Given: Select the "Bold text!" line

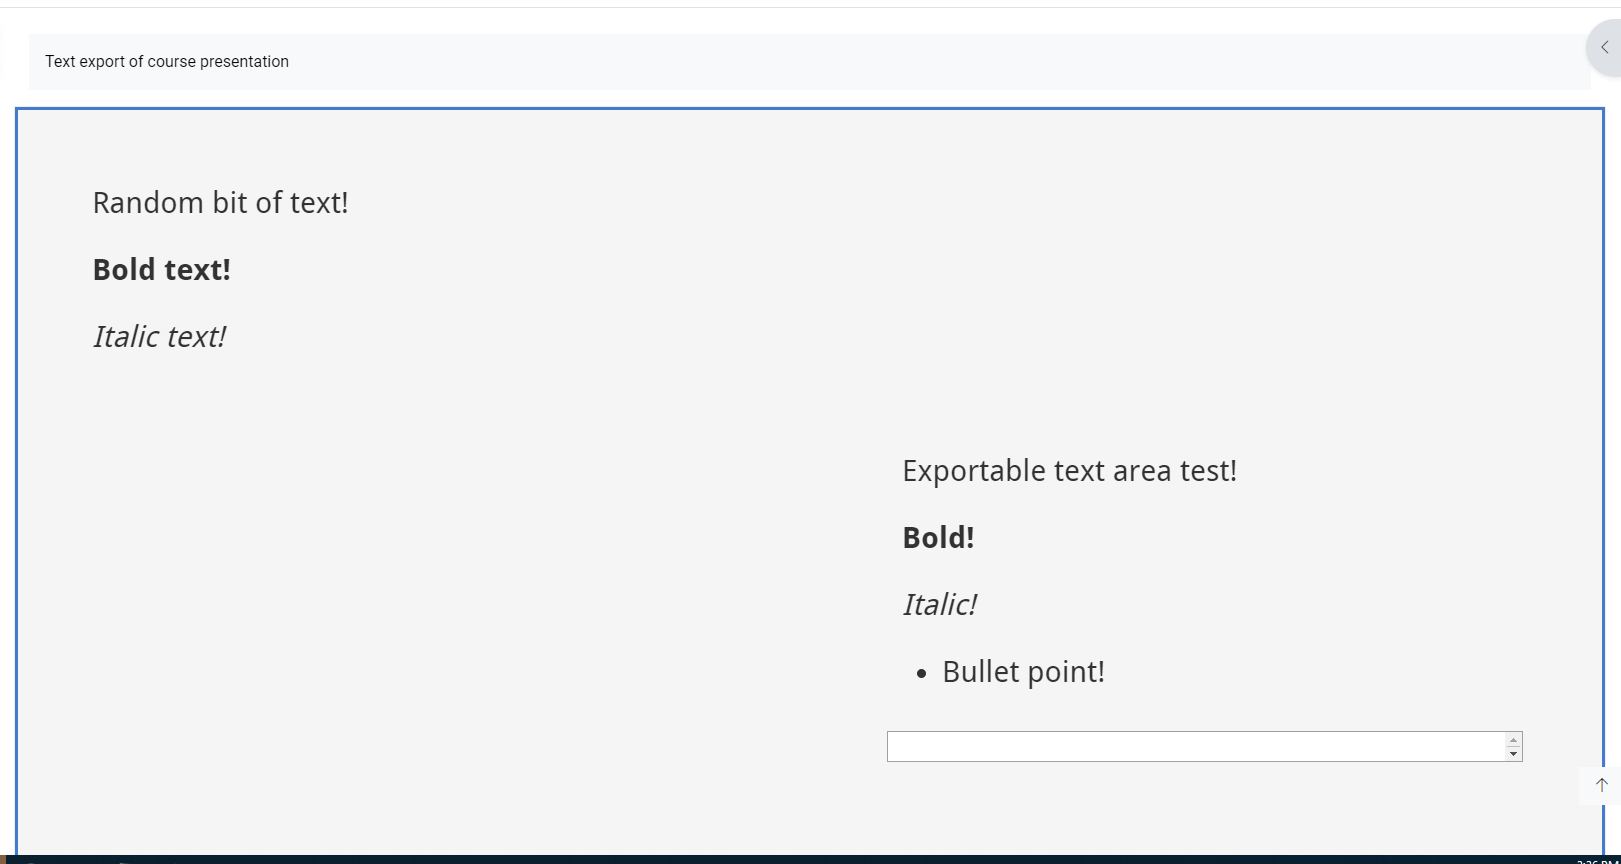Looking at the screenshot, I should tap(162, 270).
